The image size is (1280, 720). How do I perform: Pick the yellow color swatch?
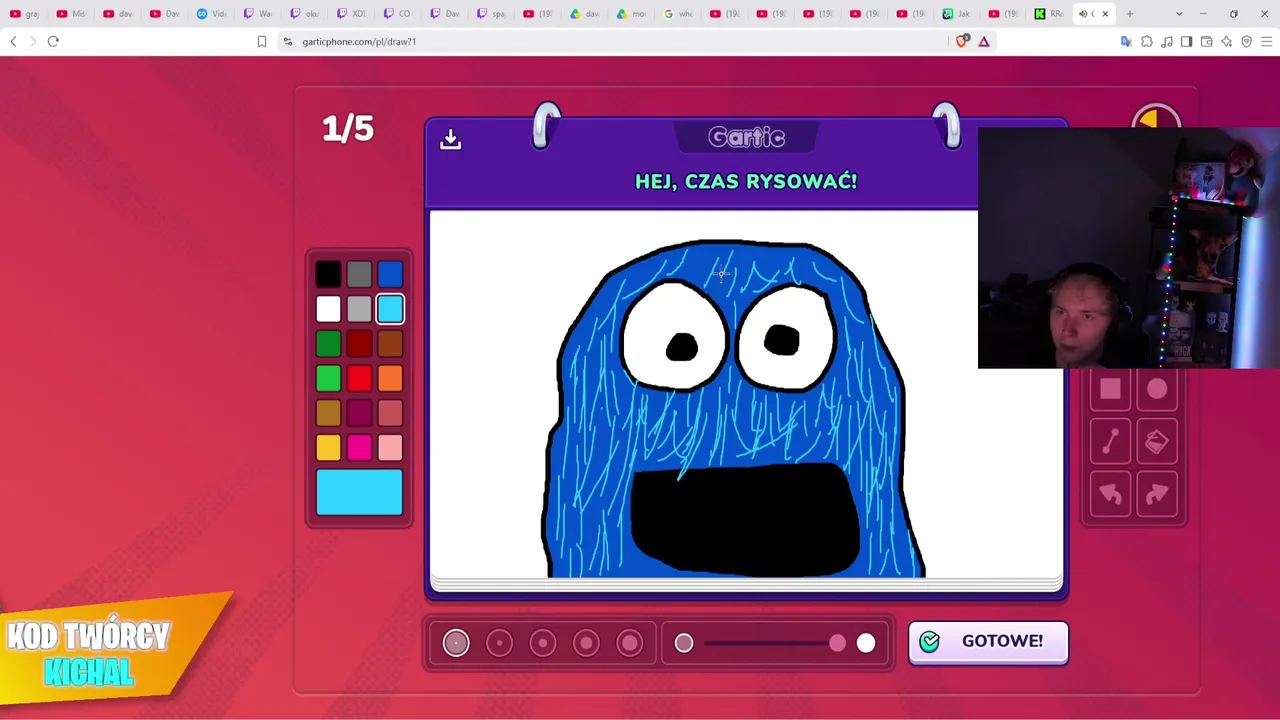click(328, 448)
